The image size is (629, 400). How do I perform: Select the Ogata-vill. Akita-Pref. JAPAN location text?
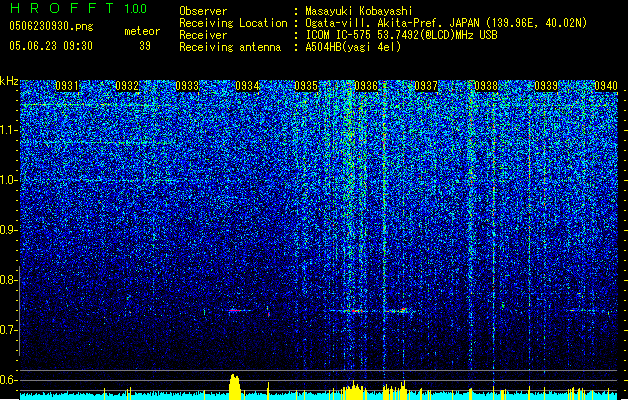tap(446, 23)
